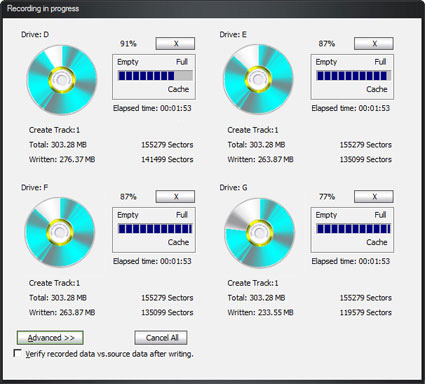Enable verify recorded data after writing
This screenshot has width=425, height=384.
tap(17, 353)
